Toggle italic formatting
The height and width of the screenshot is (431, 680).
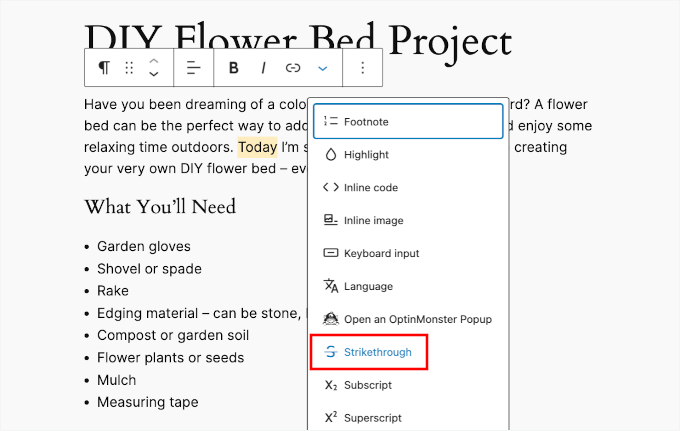264,68
